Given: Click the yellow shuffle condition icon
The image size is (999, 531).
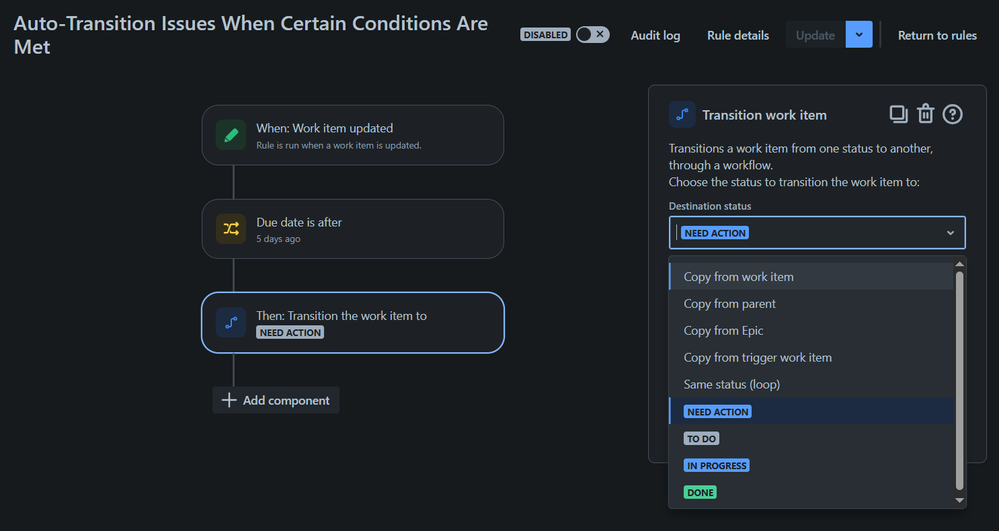Looking at the screenshot, I should pyautogui.click(x=231, y=229).
